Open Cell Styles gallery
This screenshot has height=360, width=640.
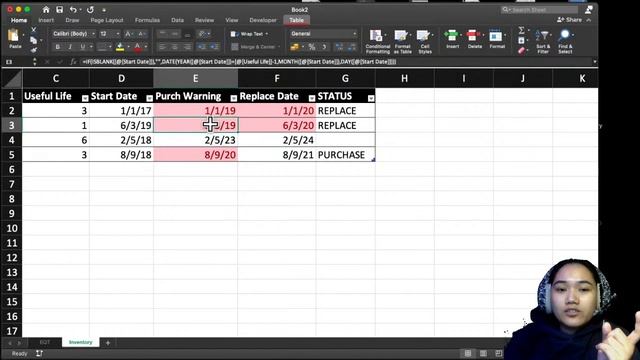[425, 41]
